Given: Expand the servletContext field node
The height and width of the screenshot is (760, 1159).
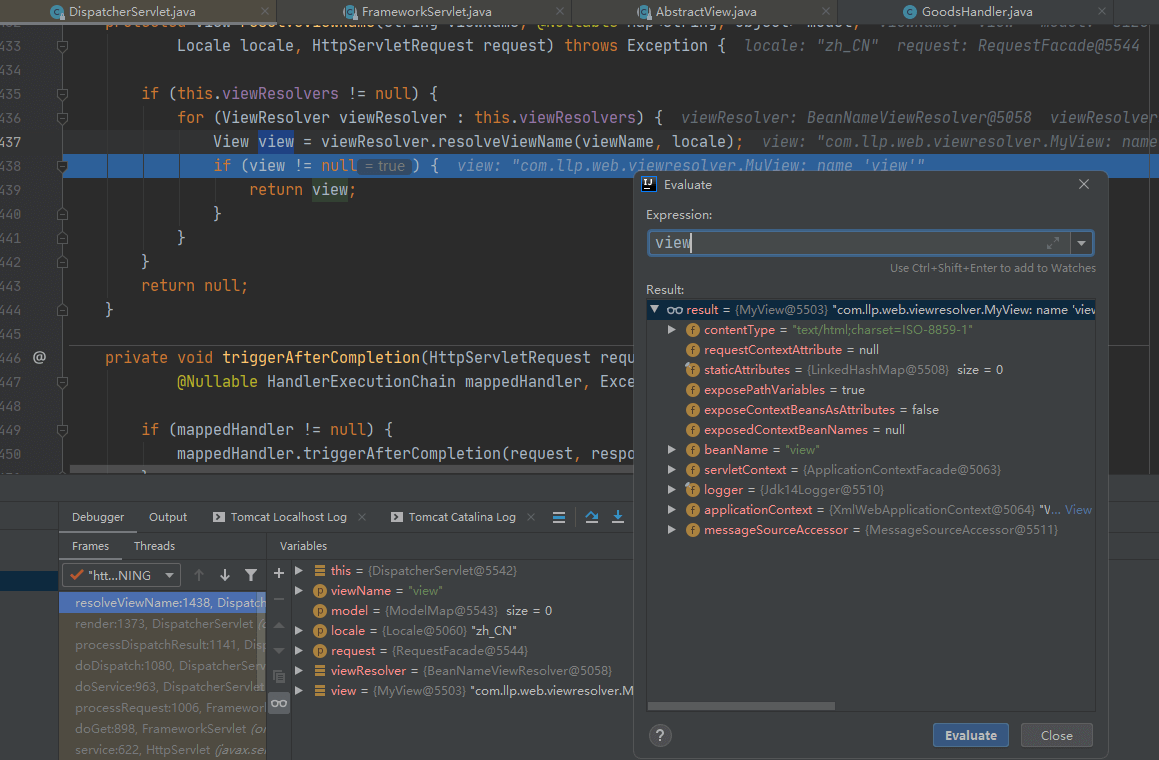Looking at the screenshot, I should click(x=671, y=469).
